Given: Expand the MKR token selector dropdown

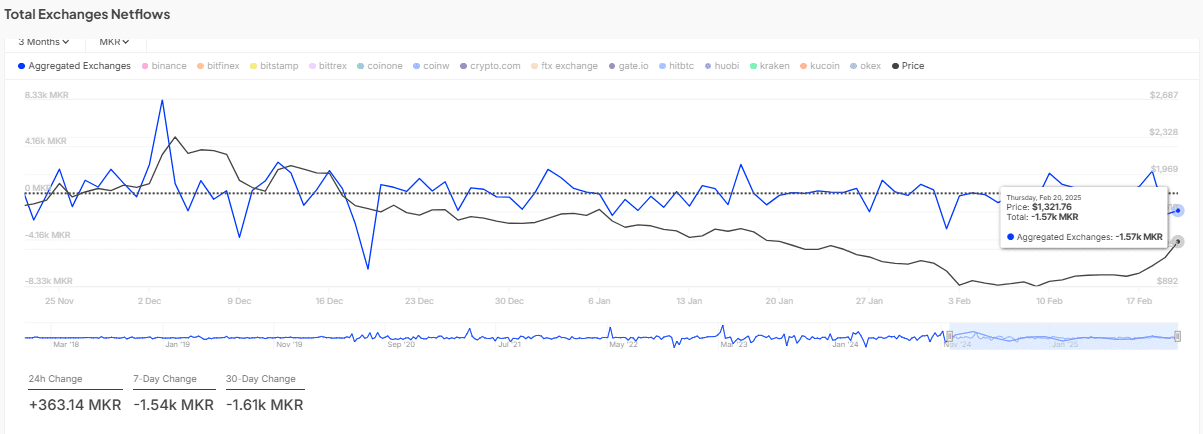Looking at the screenshot, I should pos(115,42).
